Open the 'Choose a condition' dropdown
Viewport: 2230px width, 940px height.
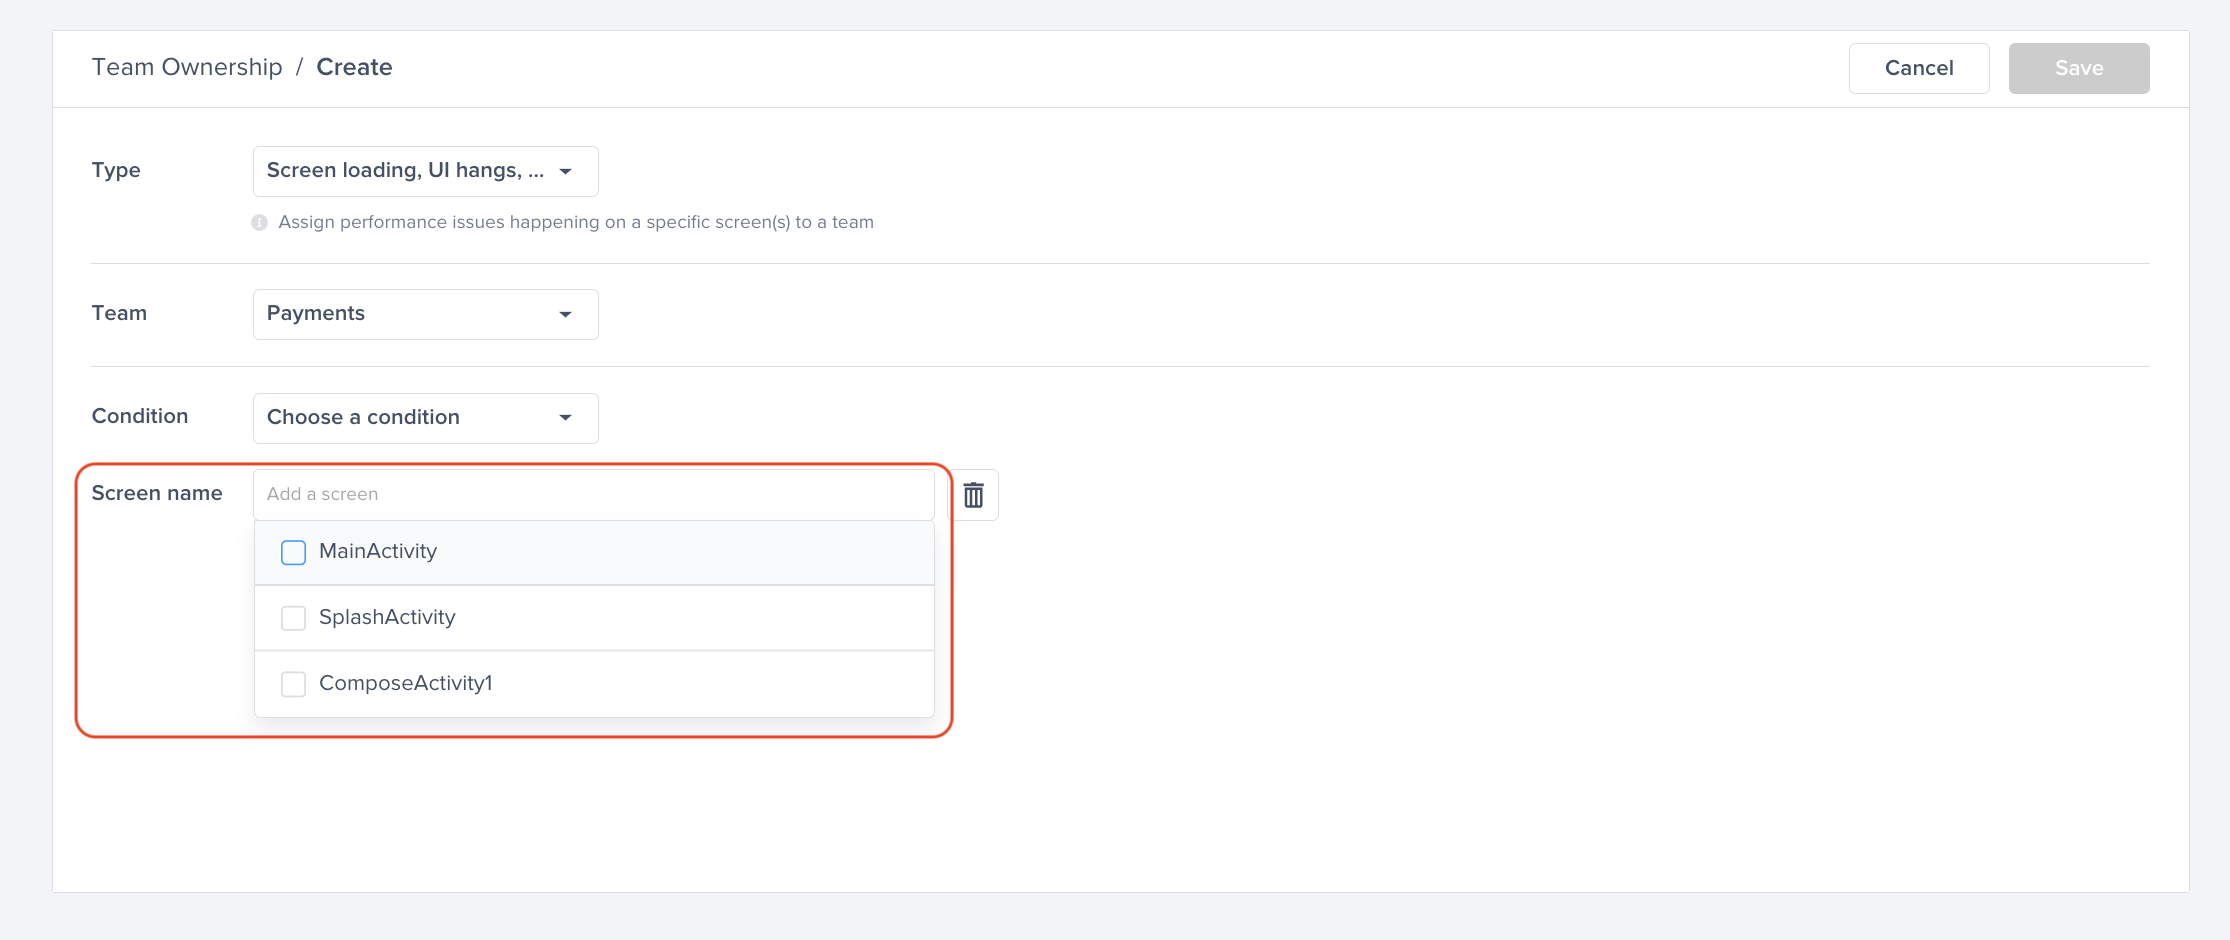(x=405, y=417)
